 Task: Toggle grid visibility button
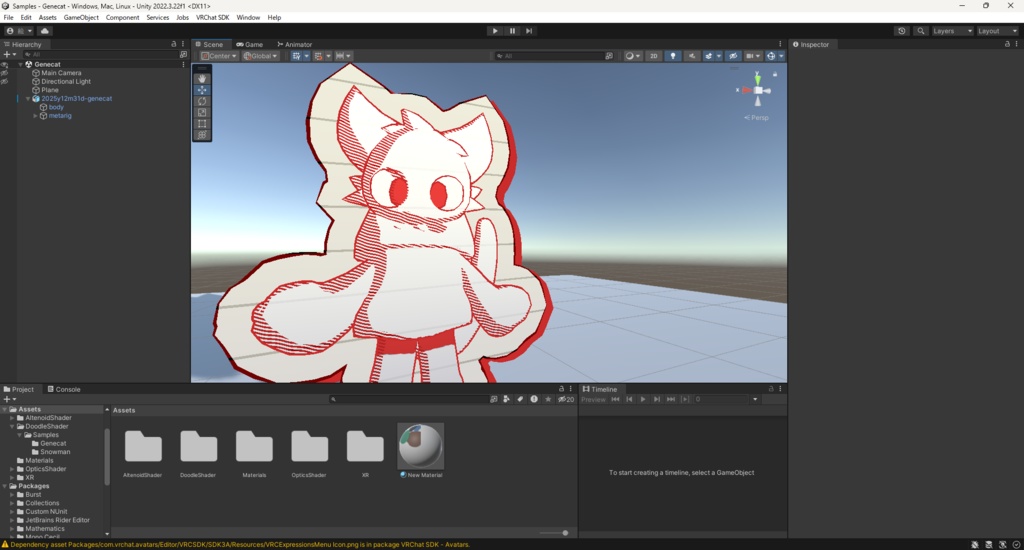pyautogui.click(x=296, y=56)
